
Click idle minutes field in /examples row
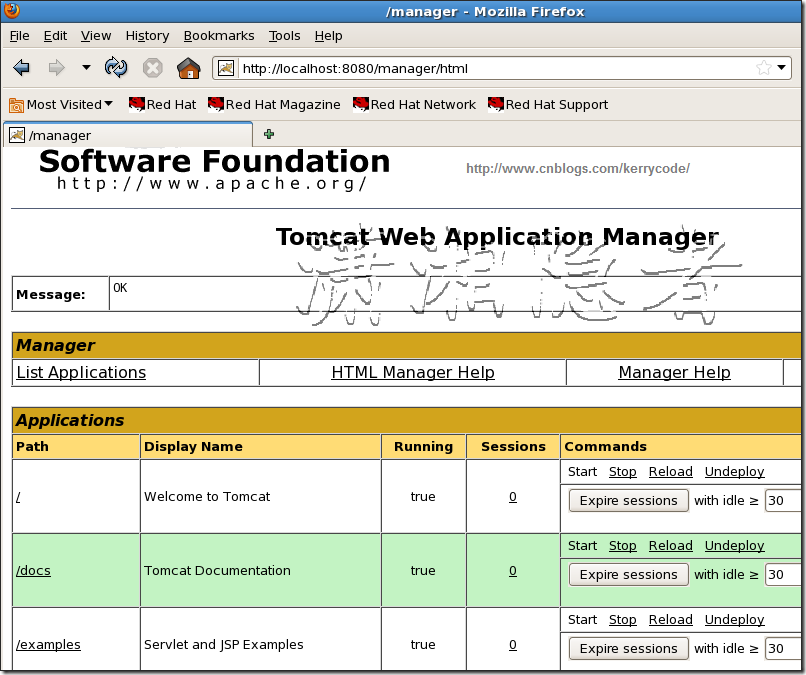[x=783, y=649]
